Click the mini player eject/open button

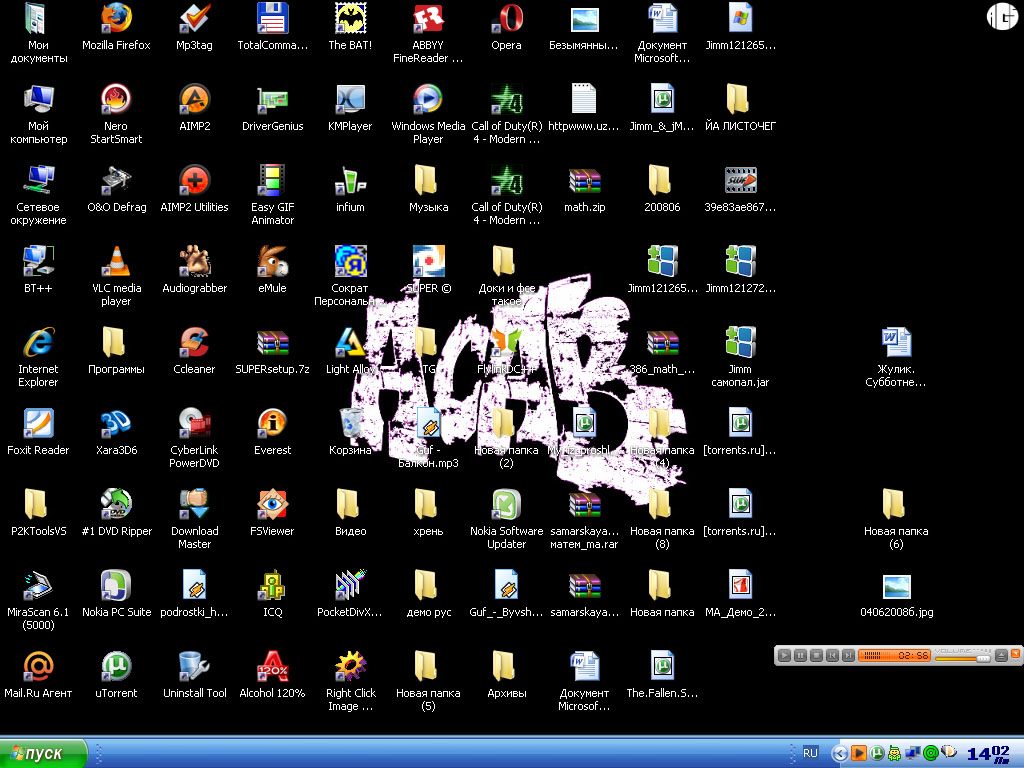tap(1001, 655)
